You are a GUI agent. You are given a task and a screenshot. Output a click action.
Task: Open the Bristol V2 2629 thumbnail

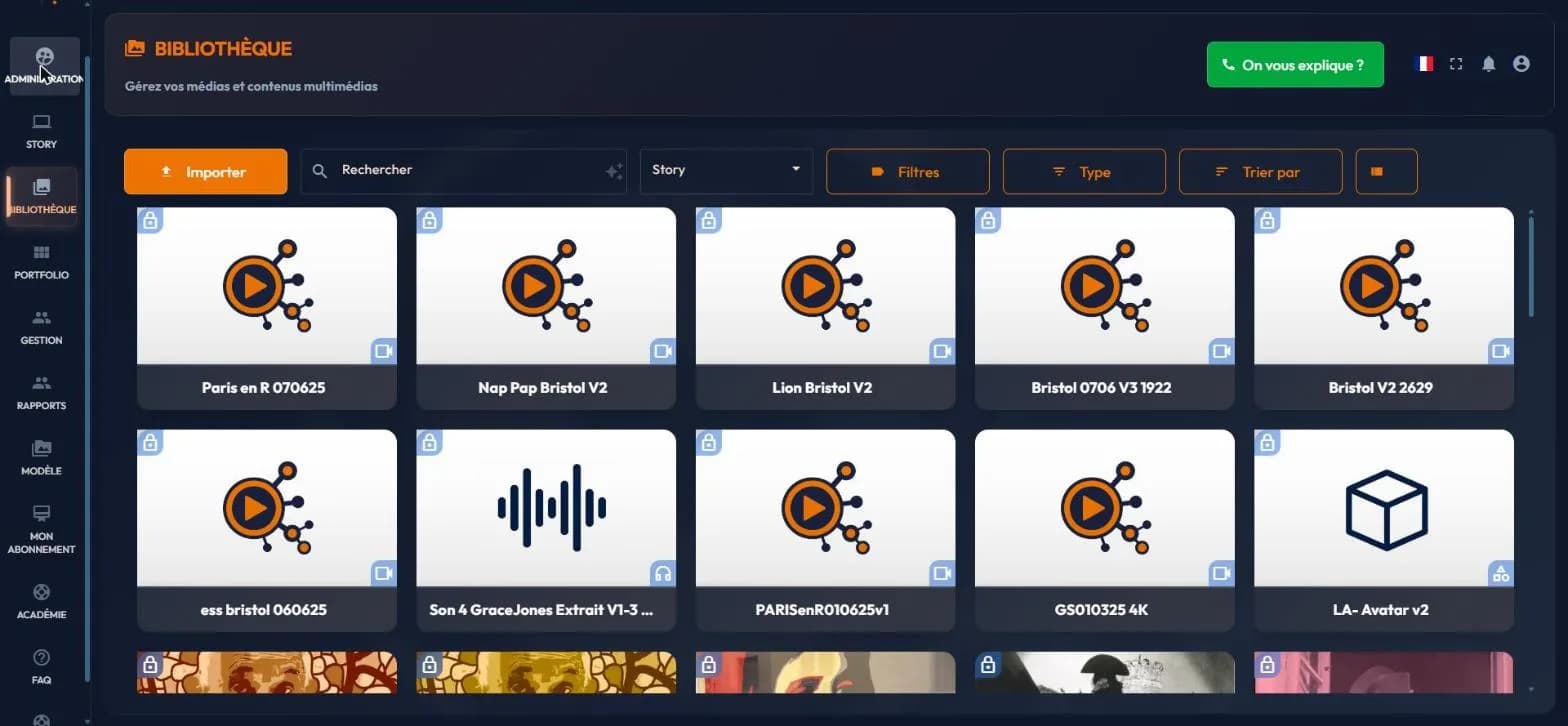coord(1384,286)
